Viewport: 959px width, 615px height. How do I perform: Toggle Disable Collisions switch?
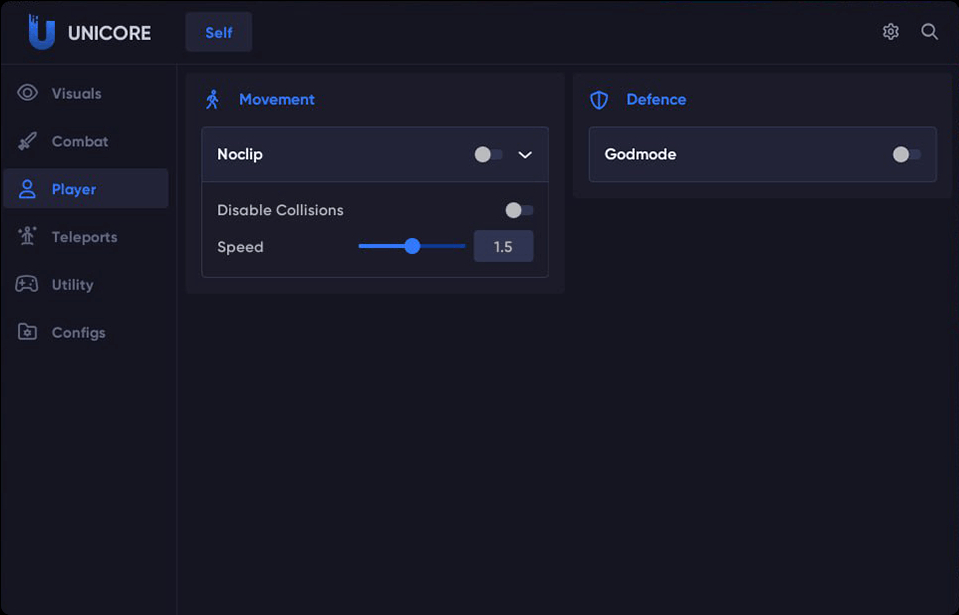519,210
